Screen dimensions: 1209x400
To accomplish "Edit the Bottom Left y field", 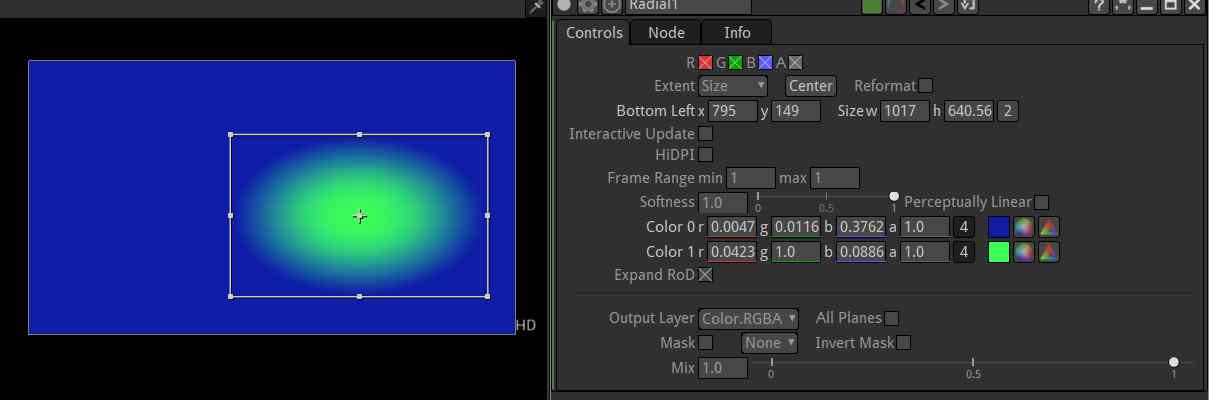I will [796, 111].
